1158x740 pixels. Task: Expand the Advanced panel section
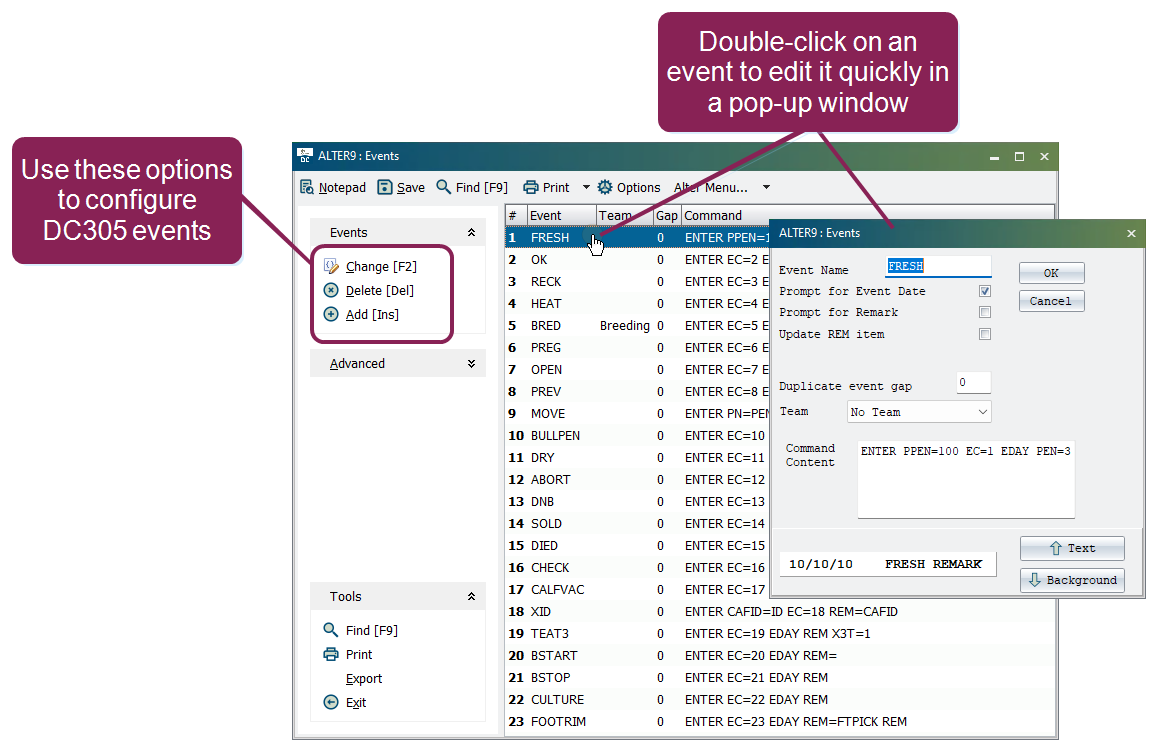(x=471, y=363)
